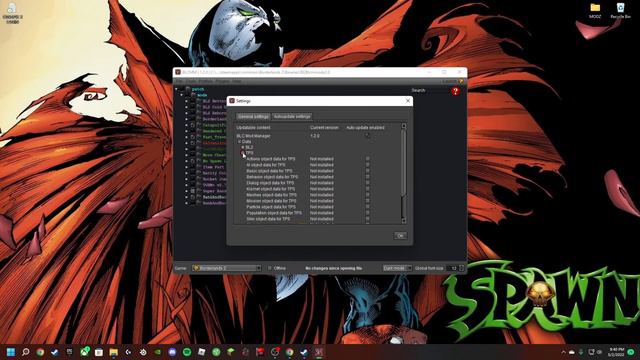The height and width of the screenshot is (360, 640).
Task: Click 'No changes since opening file' status text
Action: (x=334, y=268)
